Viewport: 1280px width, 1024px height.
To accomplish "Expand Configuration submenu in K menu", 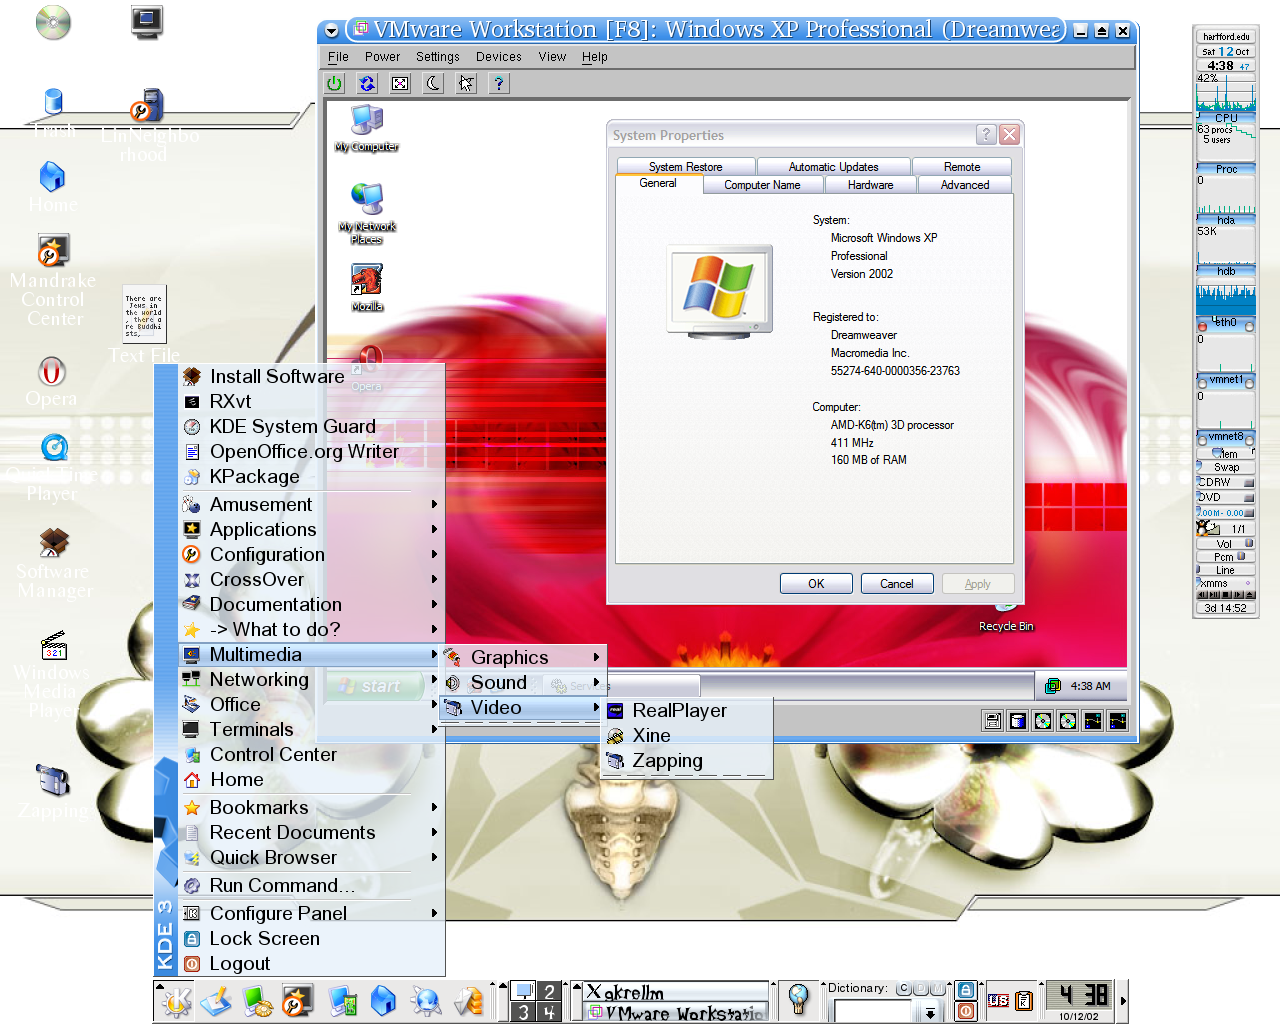I will click(311, 554).
